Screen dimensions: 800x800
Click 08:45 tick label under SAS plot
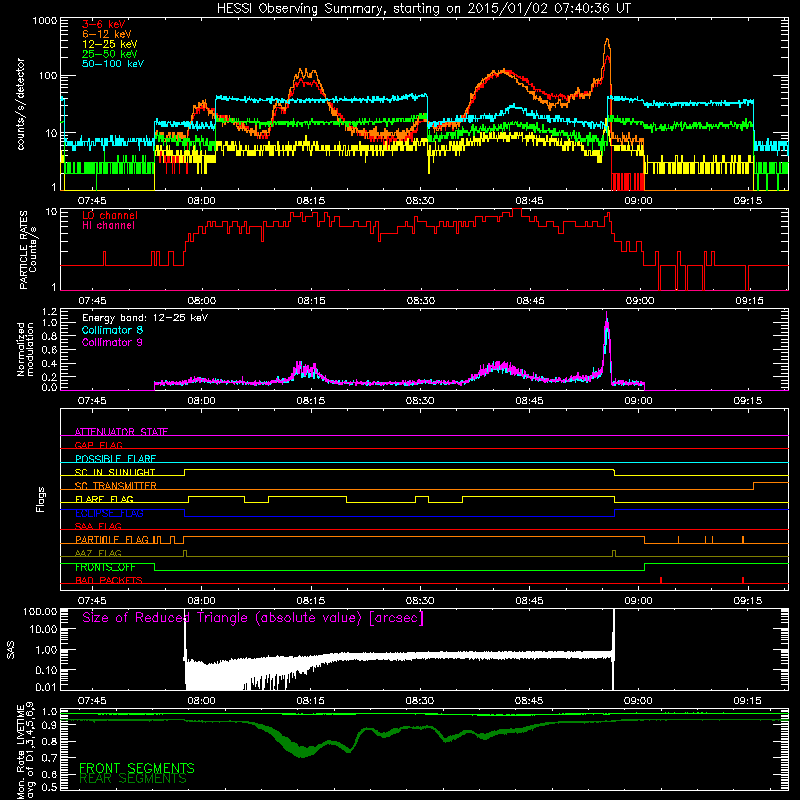[x=529, y=701]
